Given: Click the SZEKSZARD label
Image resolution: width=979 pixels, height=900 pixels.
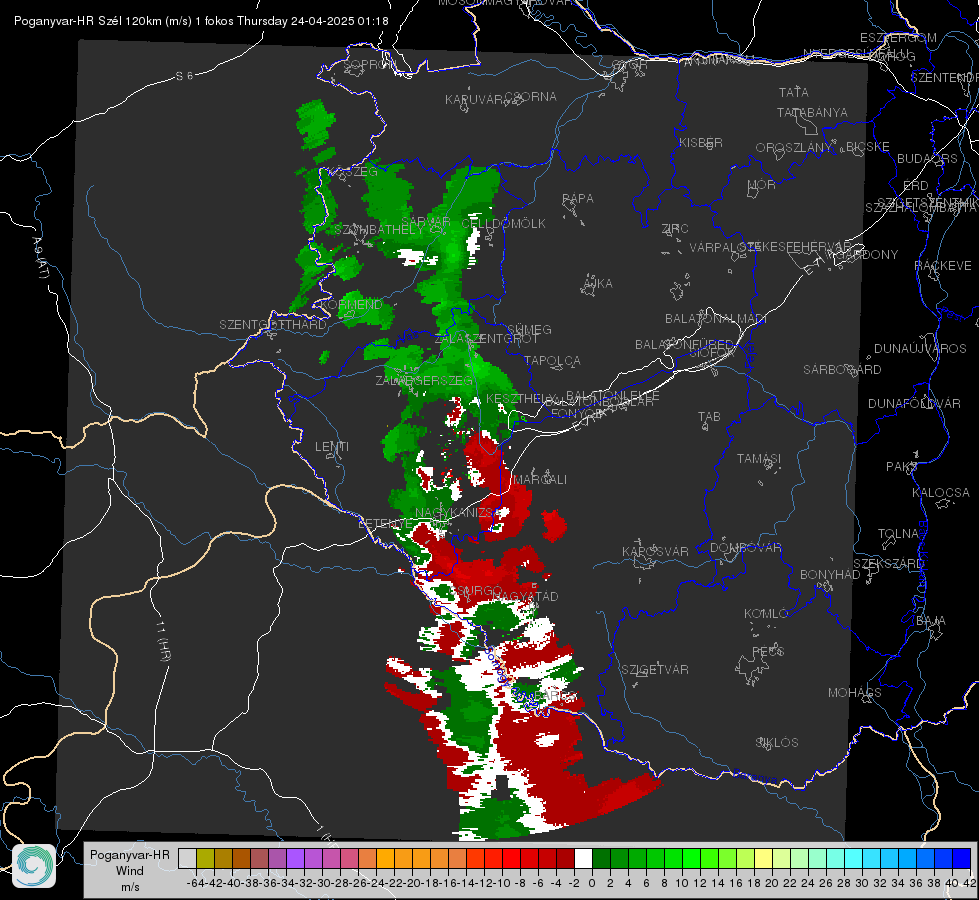Looking at the screenshot, I should pyautogui.click(x=888, y=564).
